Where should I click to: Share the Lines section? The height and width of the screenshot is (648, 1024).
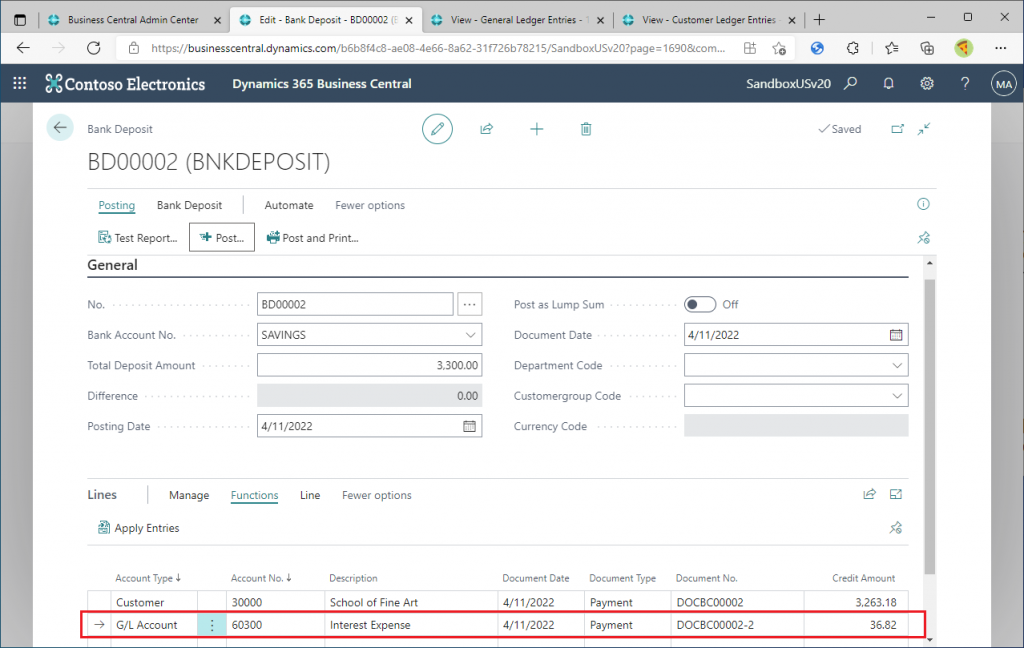(x=869, y=494)
